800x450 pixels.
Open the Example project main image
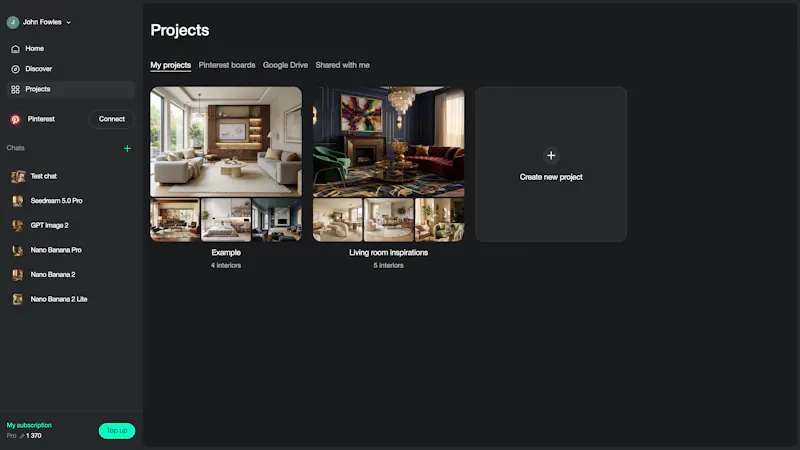[226, 141]
